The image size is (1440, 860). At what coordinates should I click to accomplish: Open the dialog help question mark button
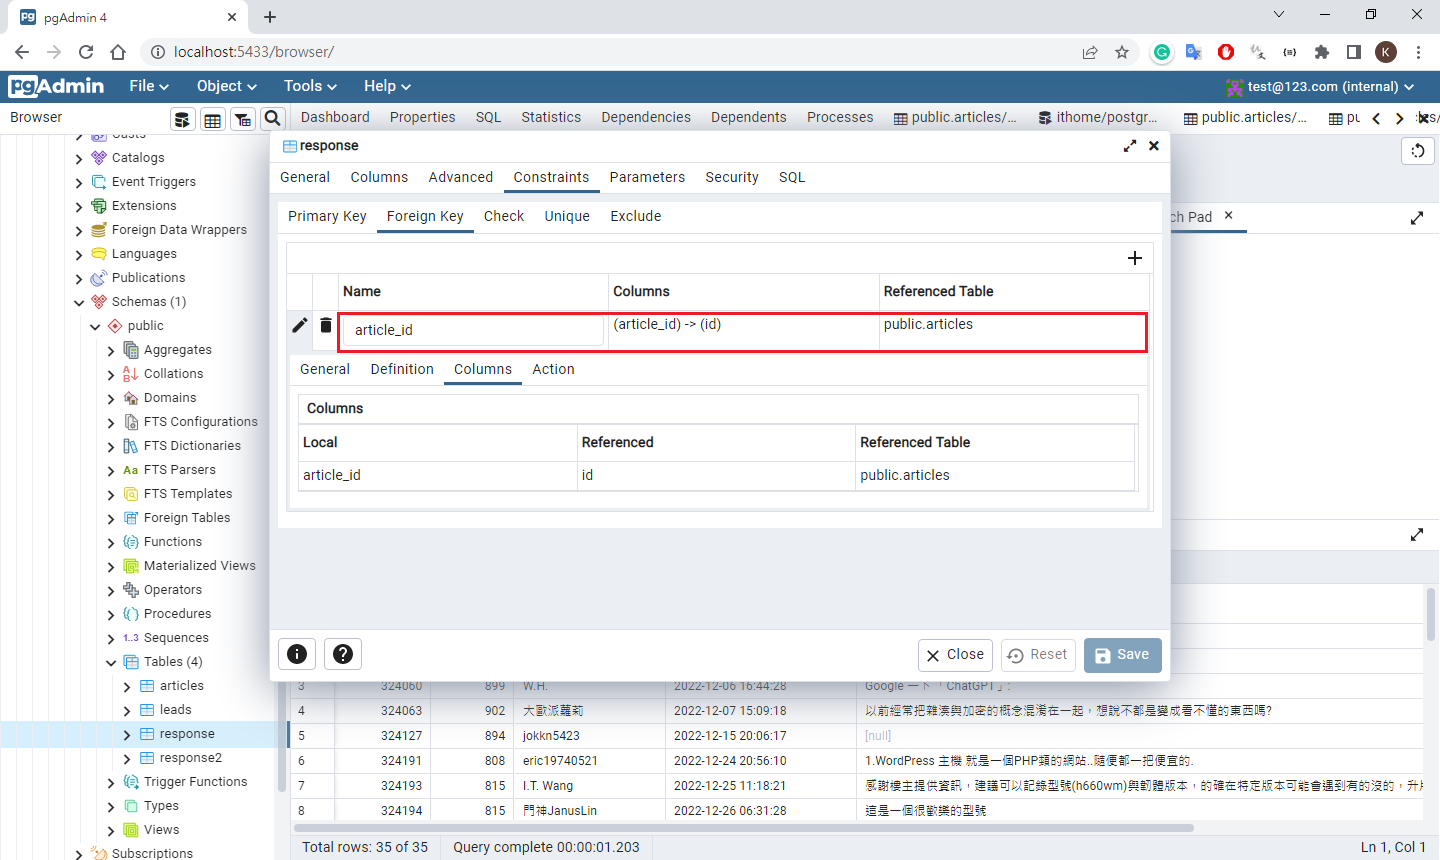pyautogui.click(x=343, y=654)
